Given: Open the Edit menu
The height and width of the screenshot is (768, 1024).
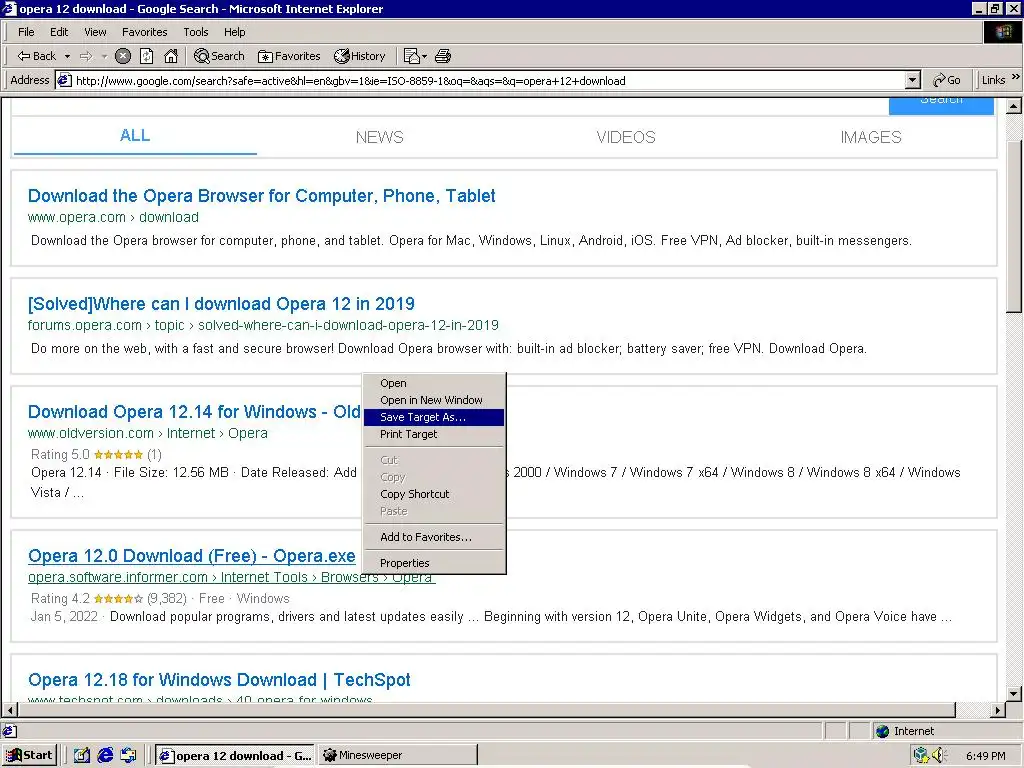Looking at the screenshot, I should click(x=59, y=32).
